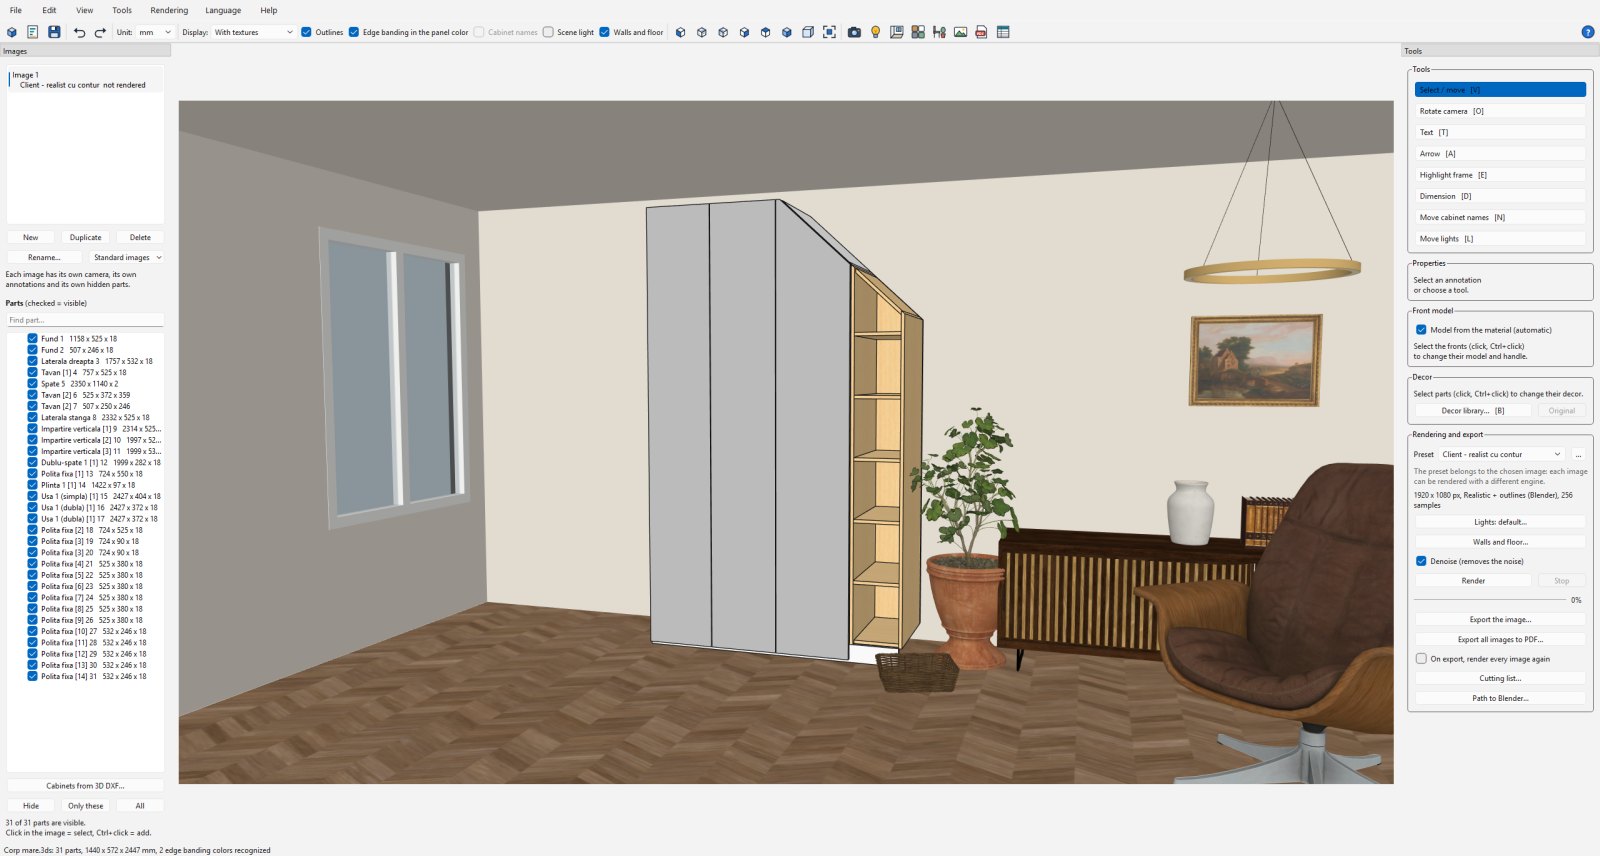Screen dimensions: 1600x856
Task: Toggle Denoise (removes the noise) checkbox
Action: click(x=1421, y=561)
